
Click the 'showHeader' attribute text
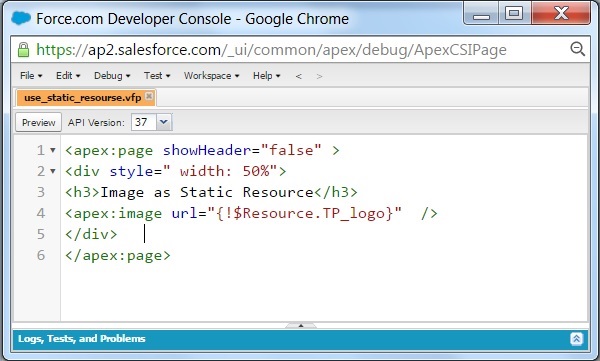(x=207, y=150)
